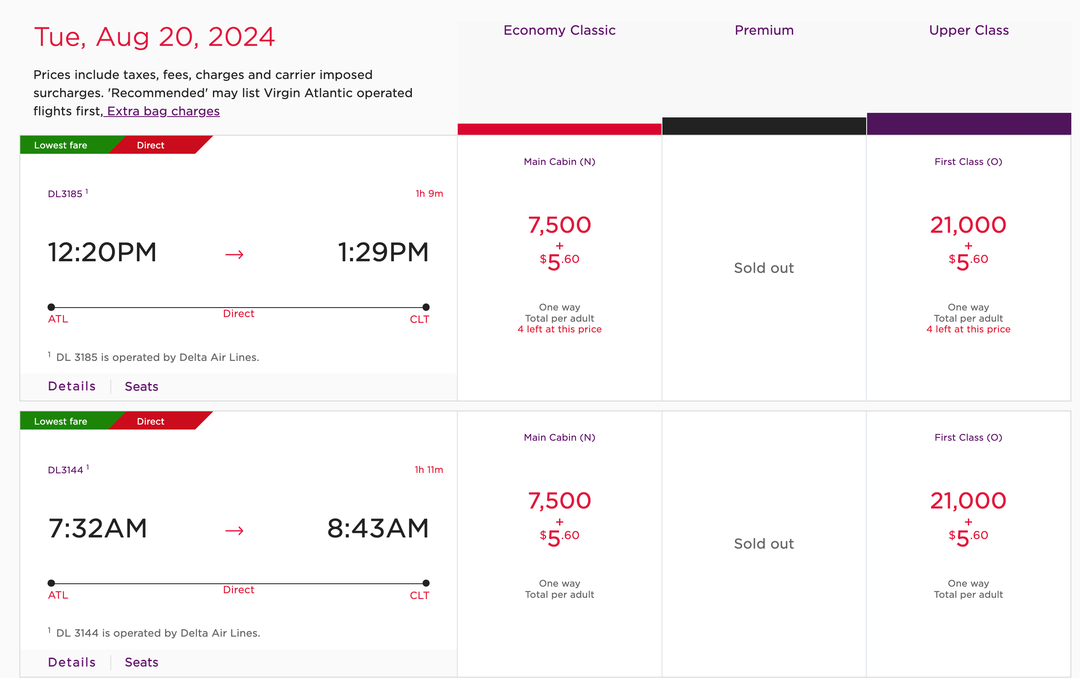Select the Premium Sold out cell for DL3185
This screenshot has width=1080, height=678.
pyautogui.click(x=763, y=267)
